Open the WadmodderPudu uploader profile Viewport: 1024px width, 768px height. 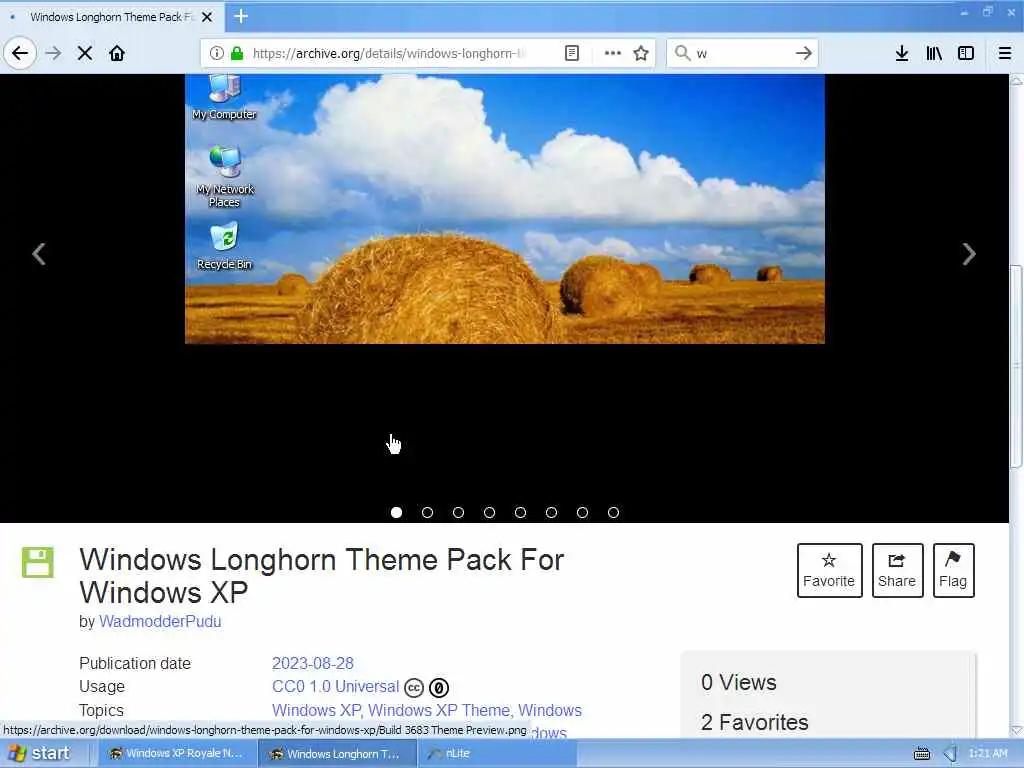coord(160,621)
